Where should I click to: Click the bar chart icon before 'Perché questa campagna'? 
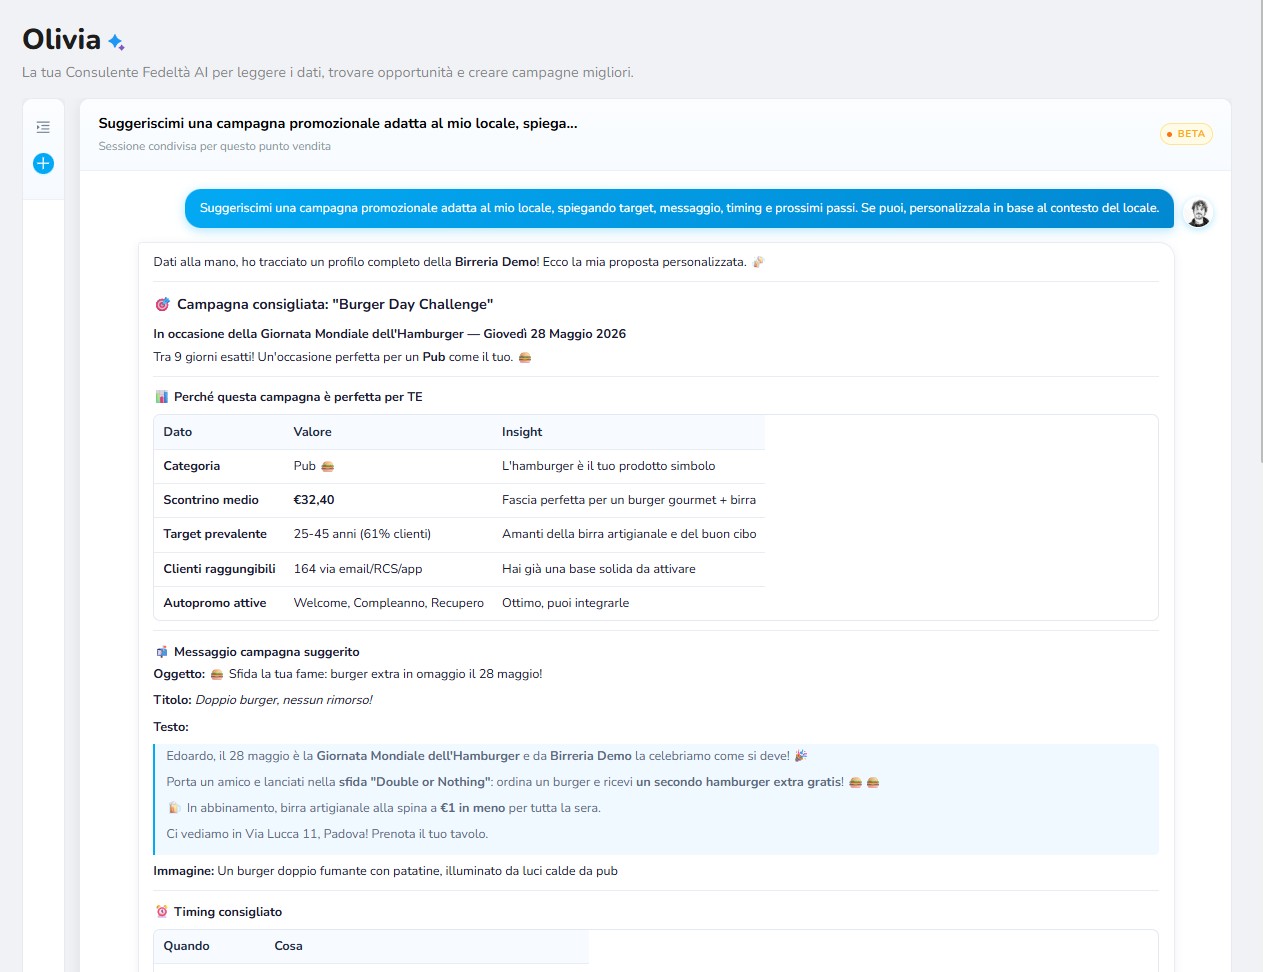coord(162,397)
